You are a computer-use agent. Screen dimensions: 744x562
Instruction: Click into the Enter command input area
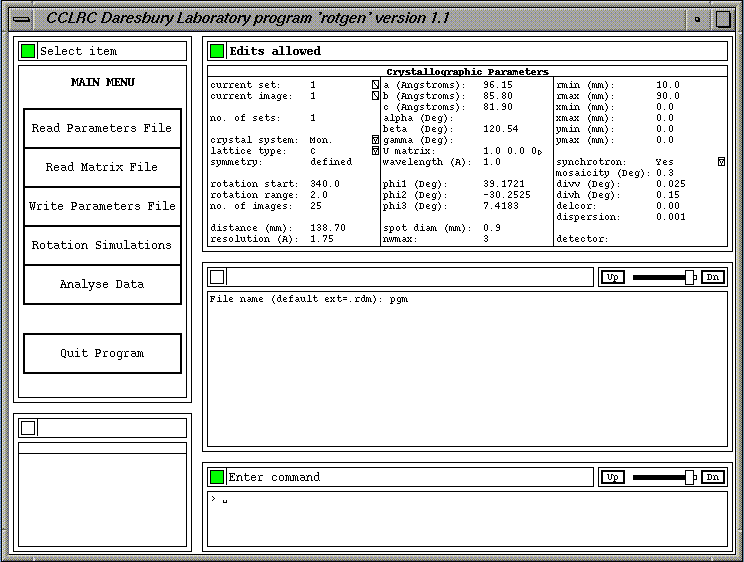(468, 517)
